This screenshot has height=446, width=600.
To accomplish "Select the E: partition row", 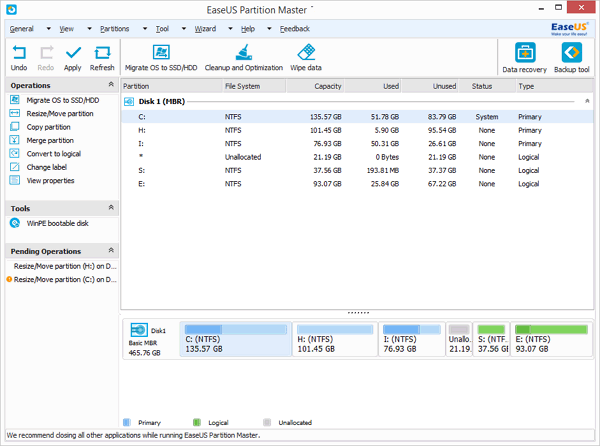I will [x=357, y=184].
